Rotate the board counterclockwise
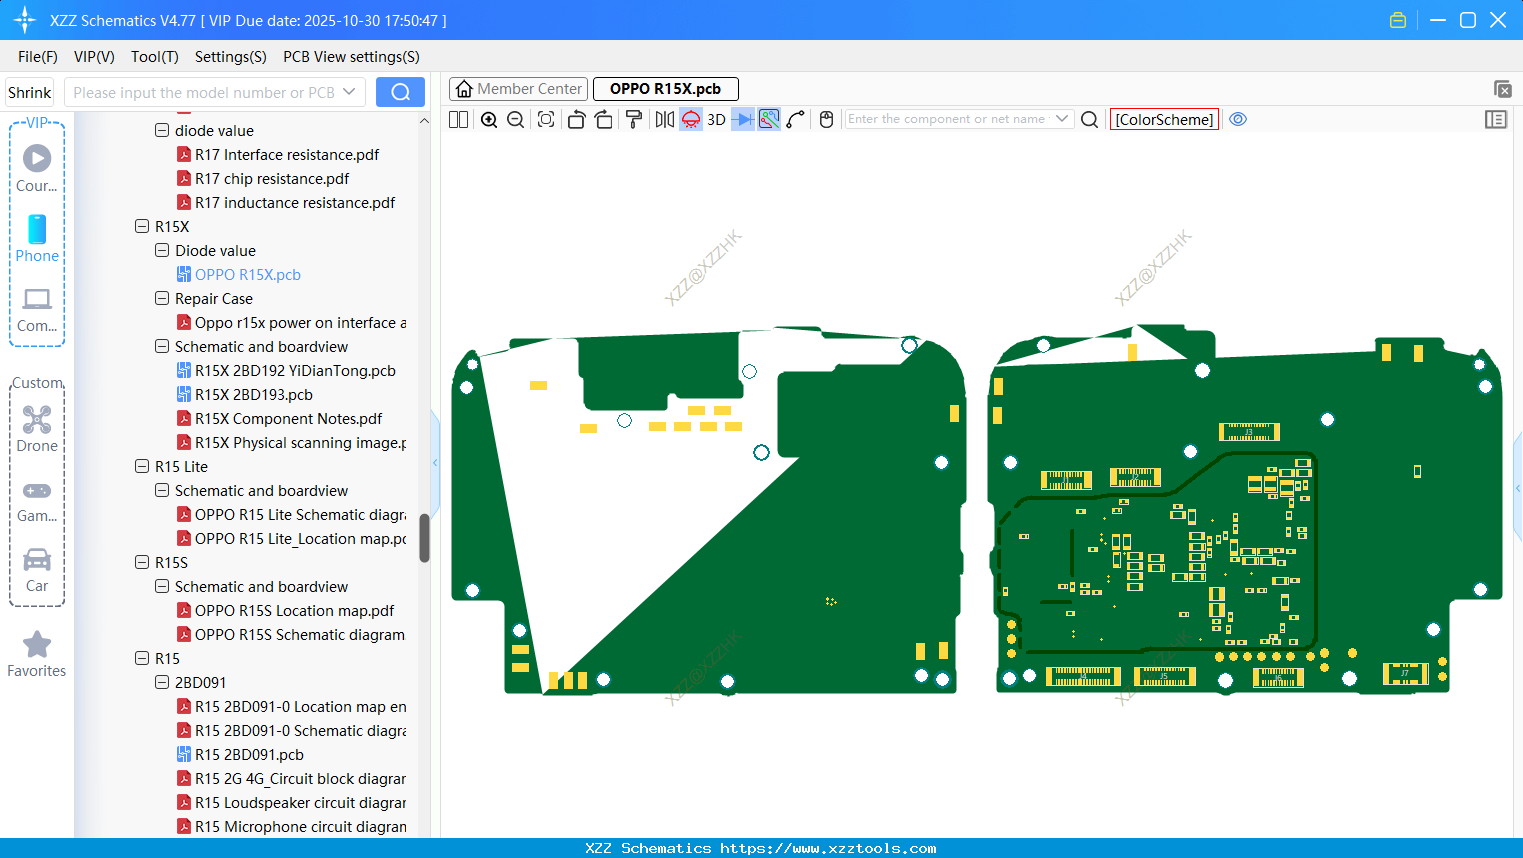Image resolution: width=1523 pixels, height=858 pixels. pos(576,120)
